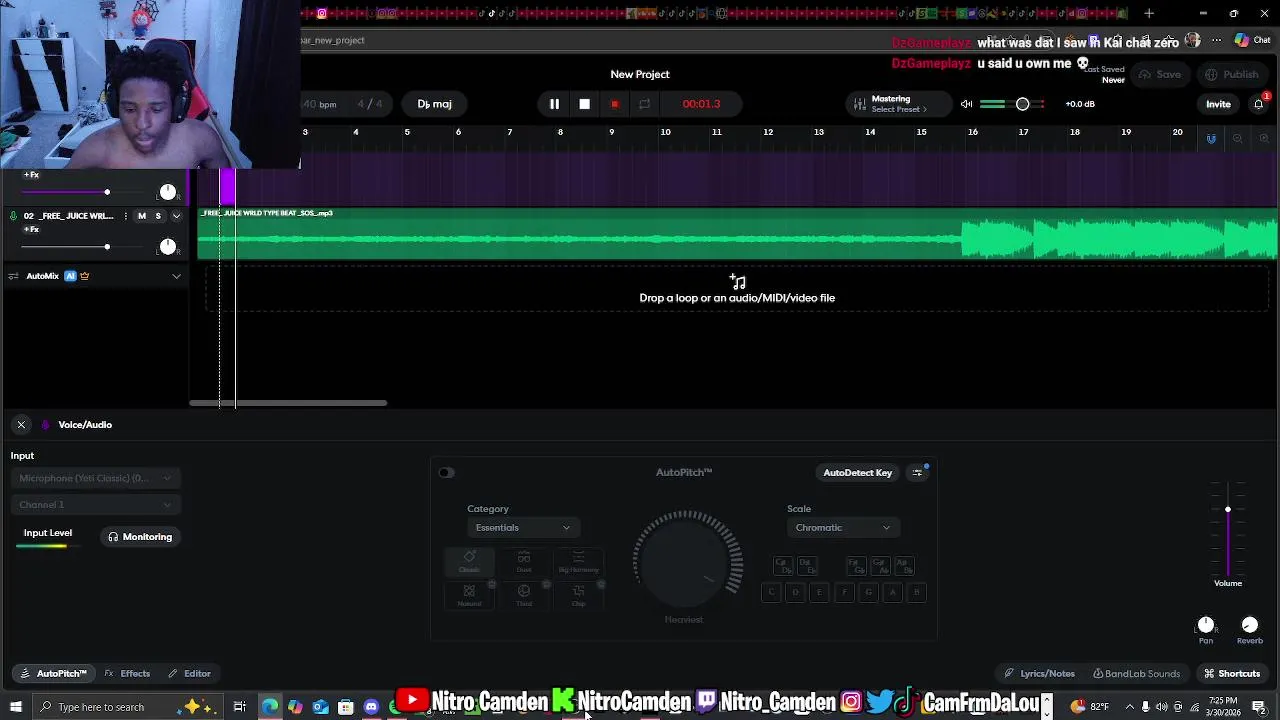The height and width of the screenshot is (720, 1280).
Task: Select the Classic AutoPitch preset
Action: [x=469, y=563]
